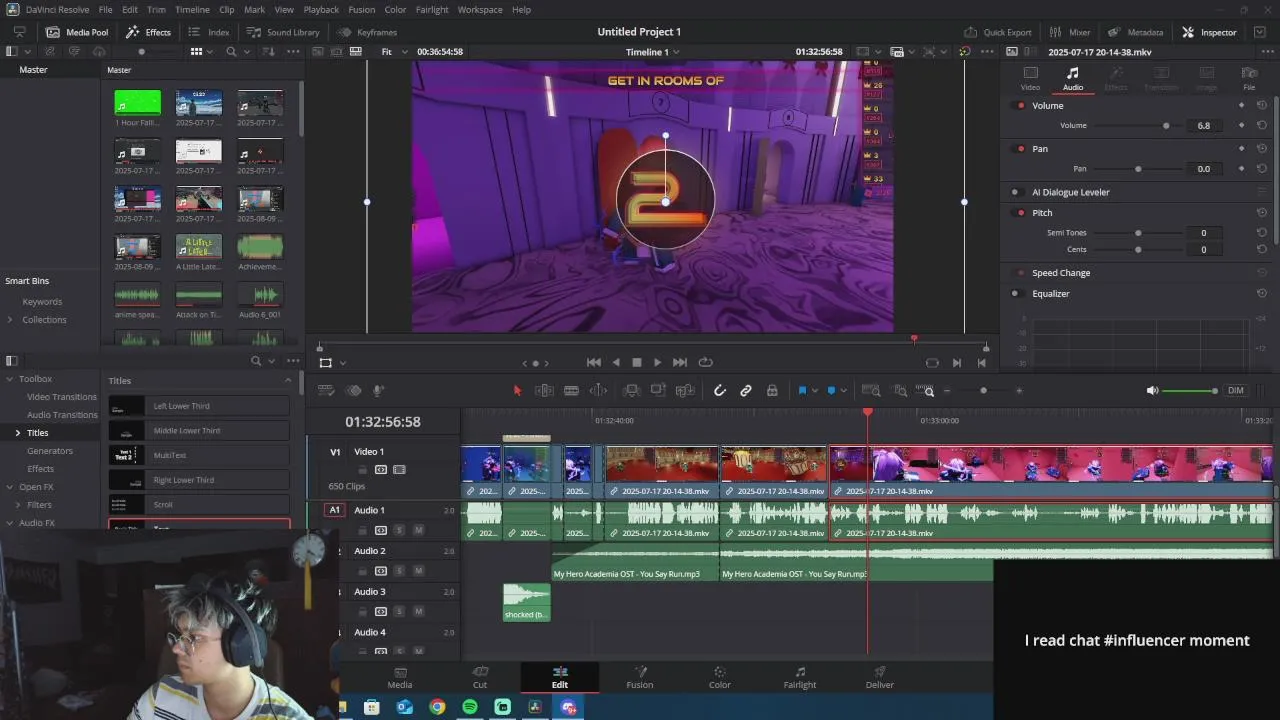Image resolution: width=1280 pixels, height=720 pixels.
Task: Expand the Collections smart bin
Action: (10, 320)
